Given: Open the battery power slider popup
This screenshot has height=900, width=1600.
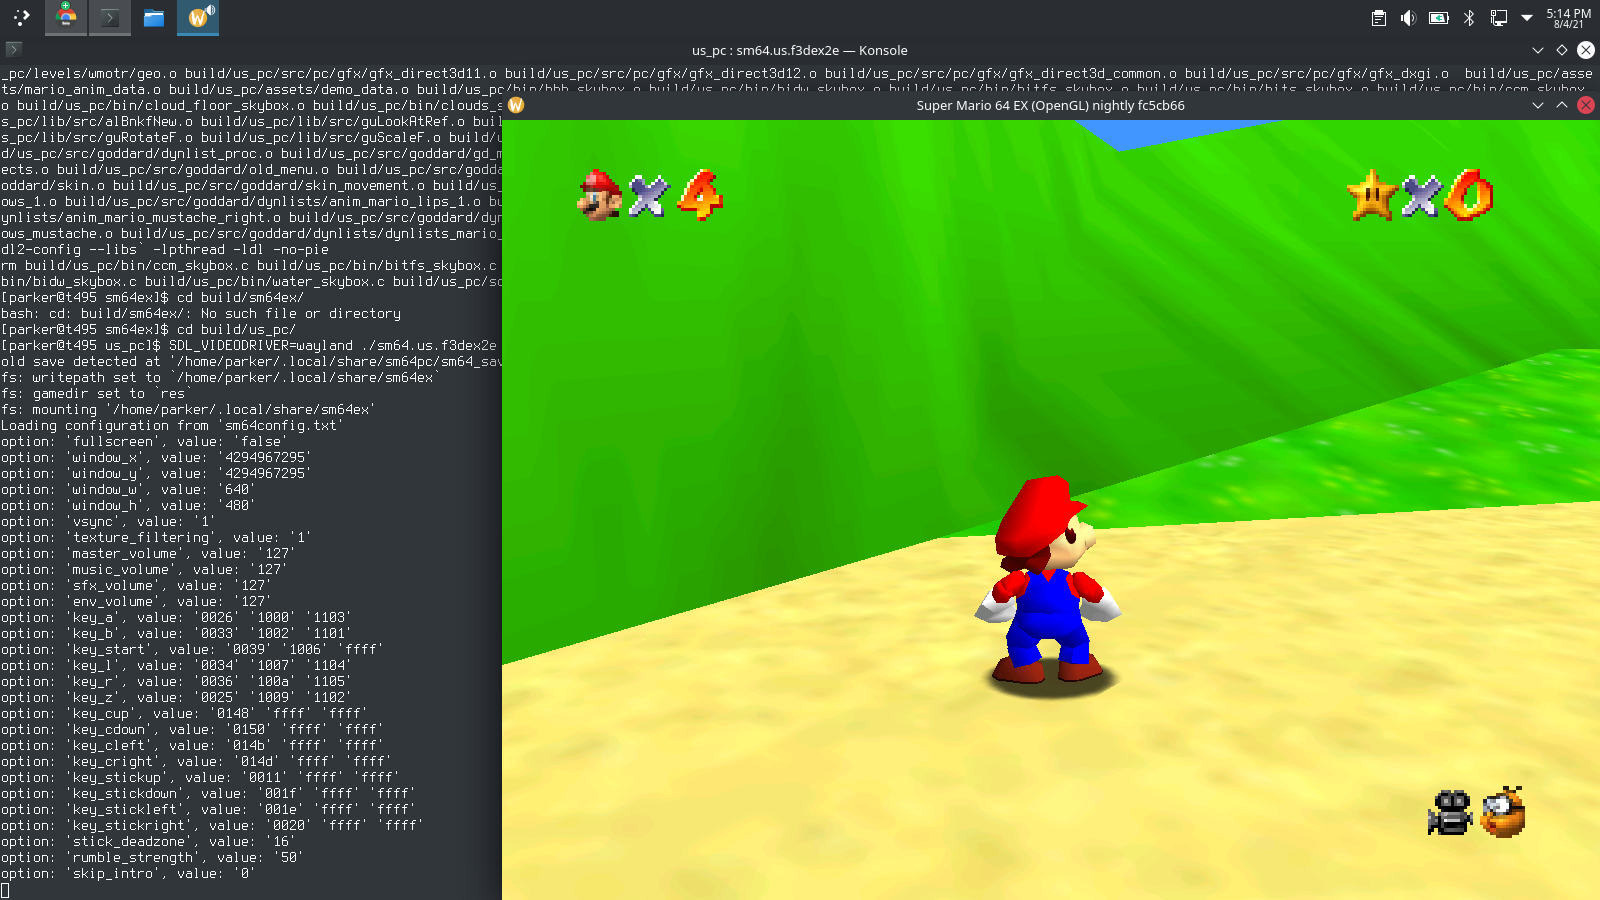Looking at the screenshot, I should 1440,17.
